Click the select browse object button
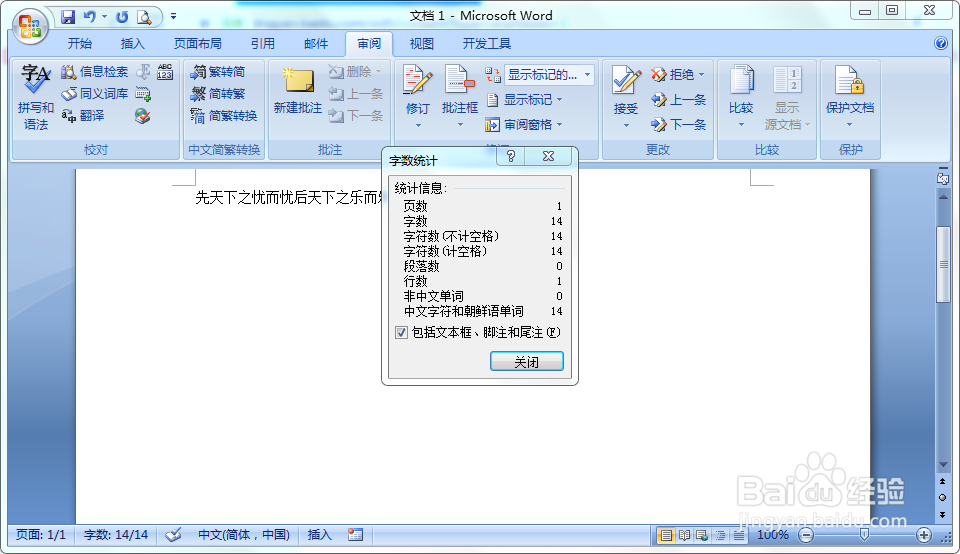960x554 pixels. 943,498
